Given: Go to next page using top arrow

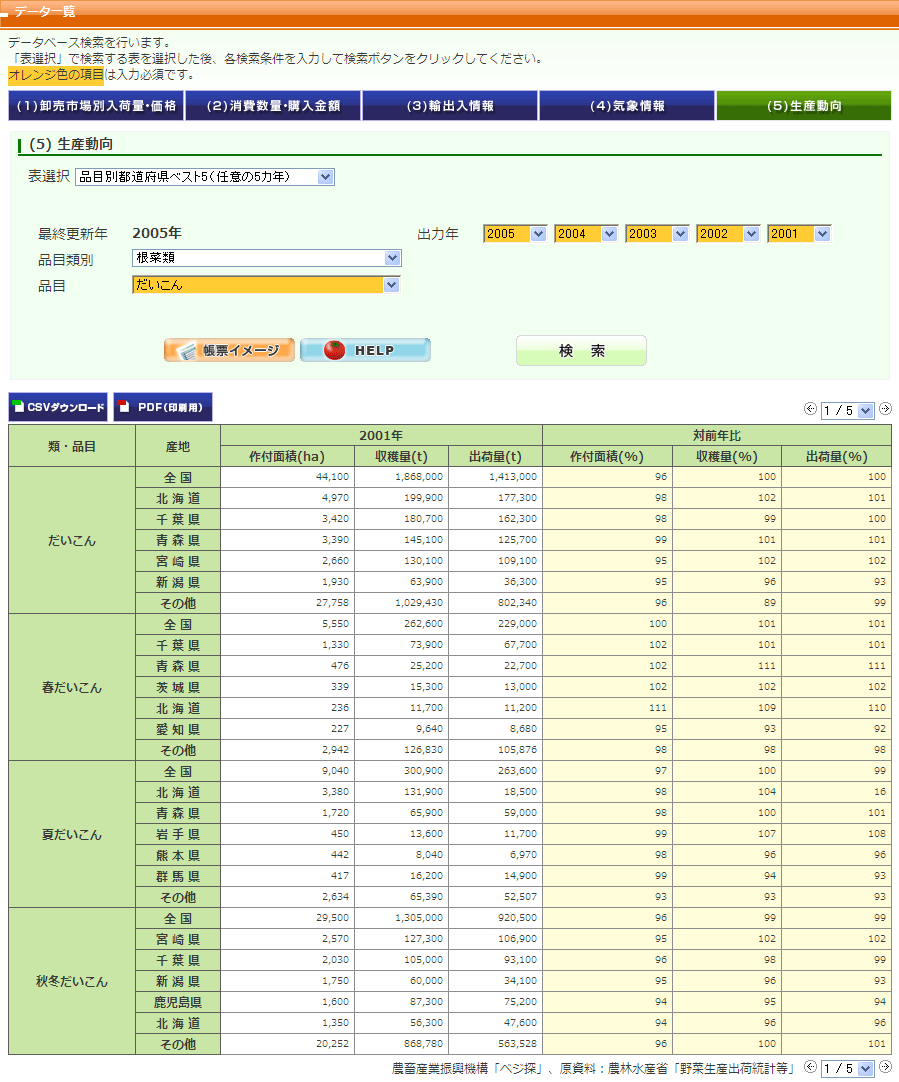Looking at the screenshot, I should (885, 409).
